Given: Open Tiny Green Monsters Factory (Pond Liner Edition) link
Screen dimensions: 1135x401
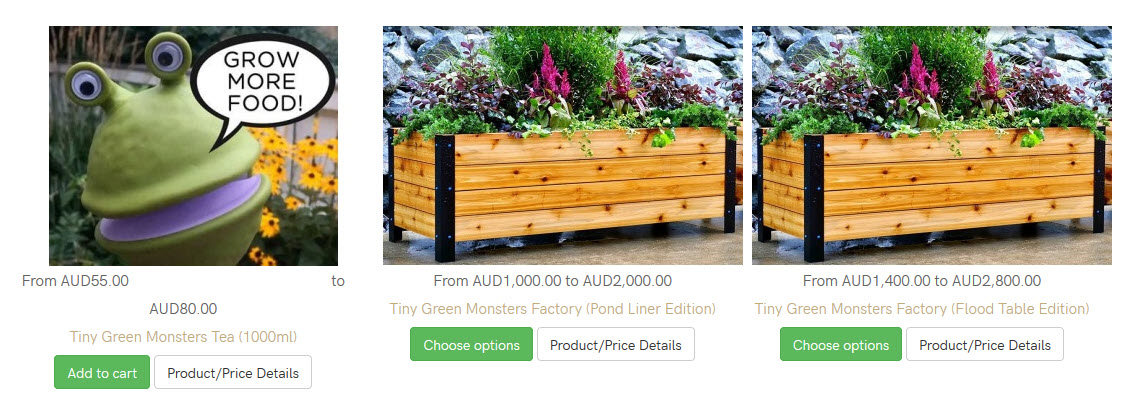Looking at the screenshot, I should click(552, 308).
